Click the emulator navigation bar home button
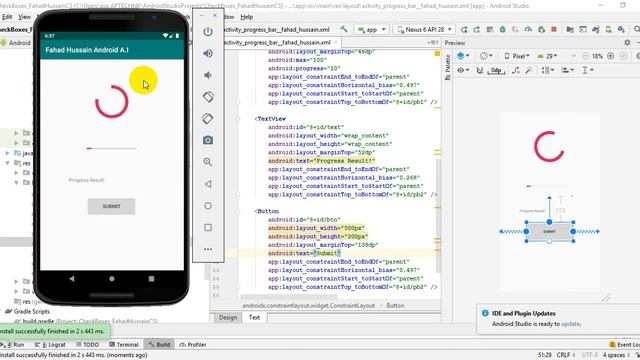Image resolution: width=640 pixels, height=360 pixels. click(111, 279)
